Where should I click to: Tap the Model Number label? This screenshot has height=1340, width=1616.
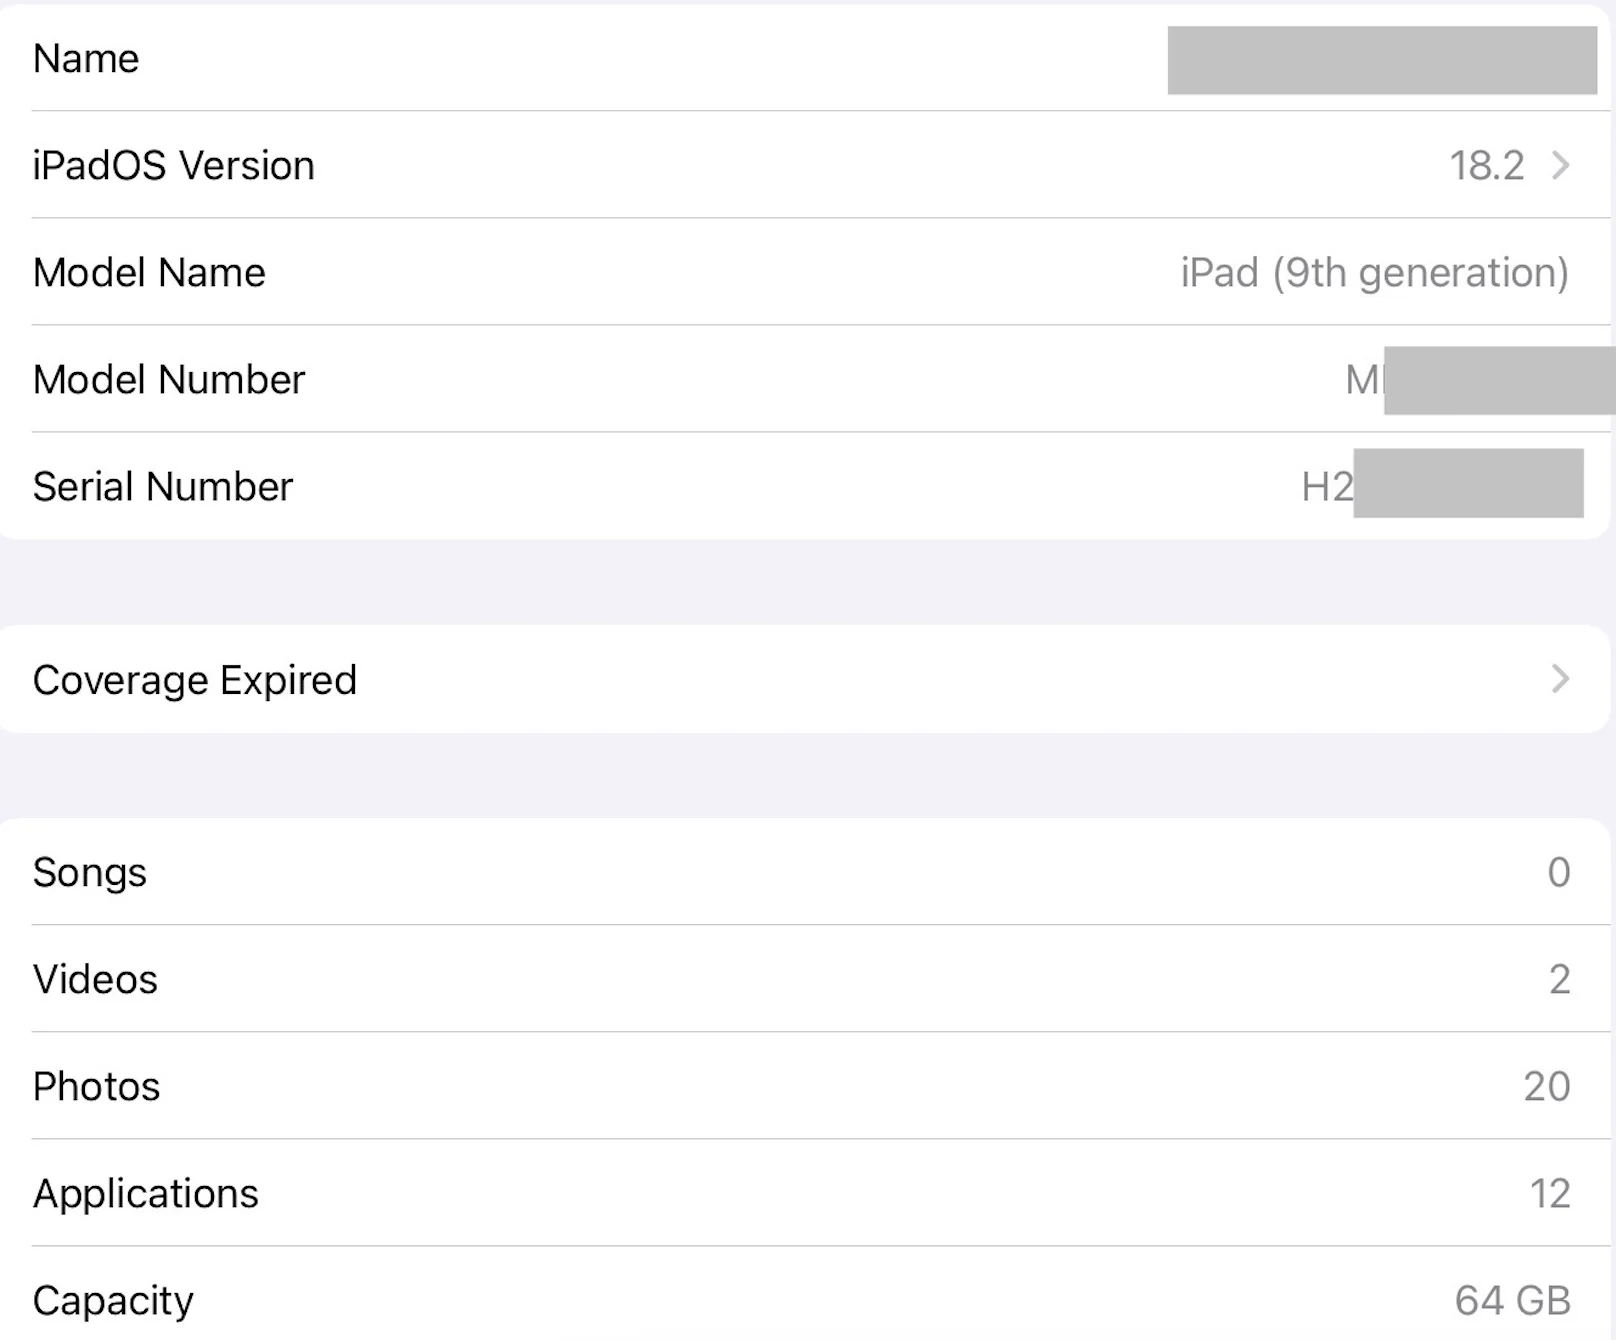tap(169, 380)
